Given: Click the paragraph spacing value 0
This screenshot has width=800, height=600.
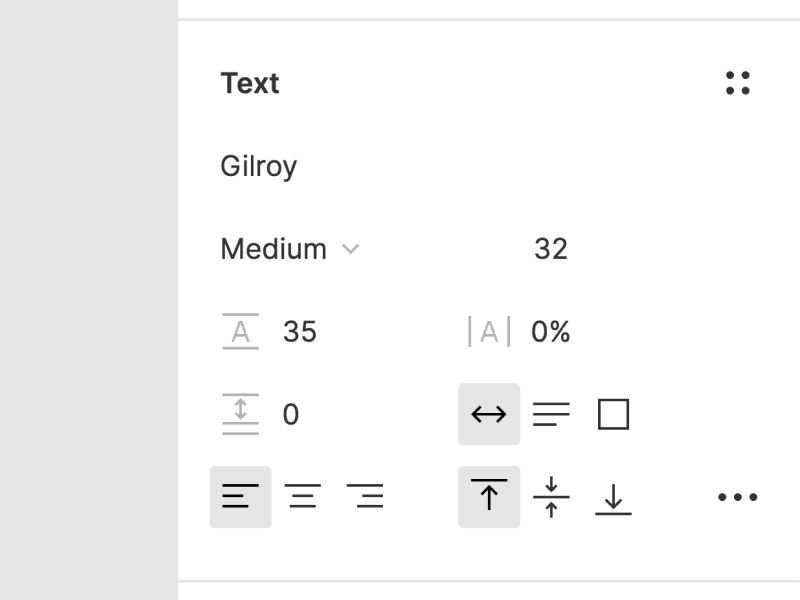Looking at the screenshot, I should 291,413.
